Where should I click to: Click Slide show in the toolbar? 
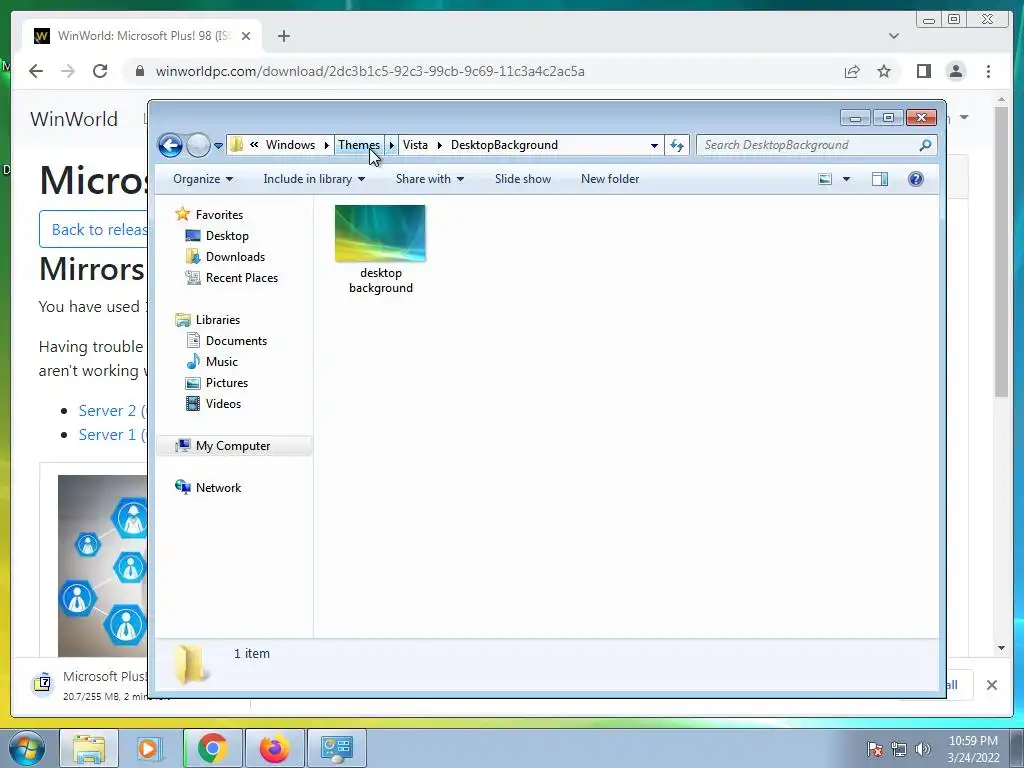[x=523, y=179]
